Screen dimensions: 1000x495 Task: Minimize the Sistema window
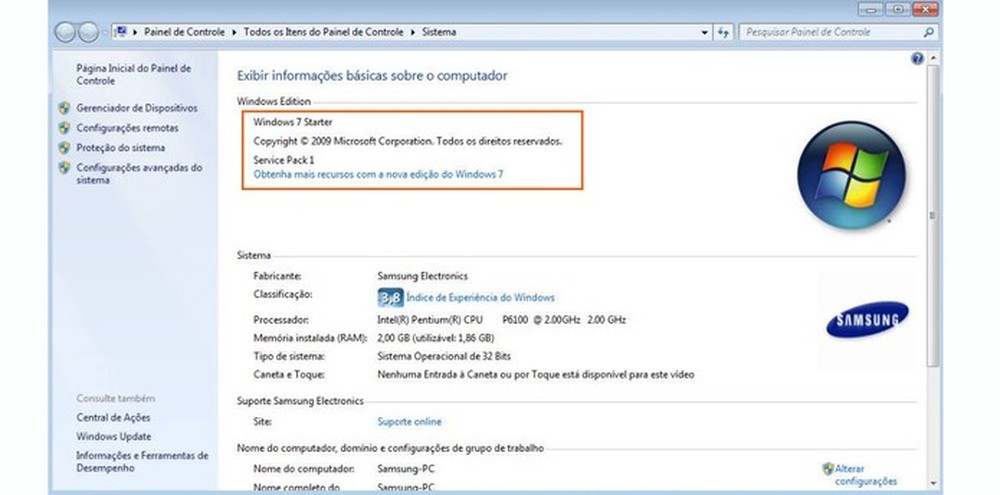point(871,9)
